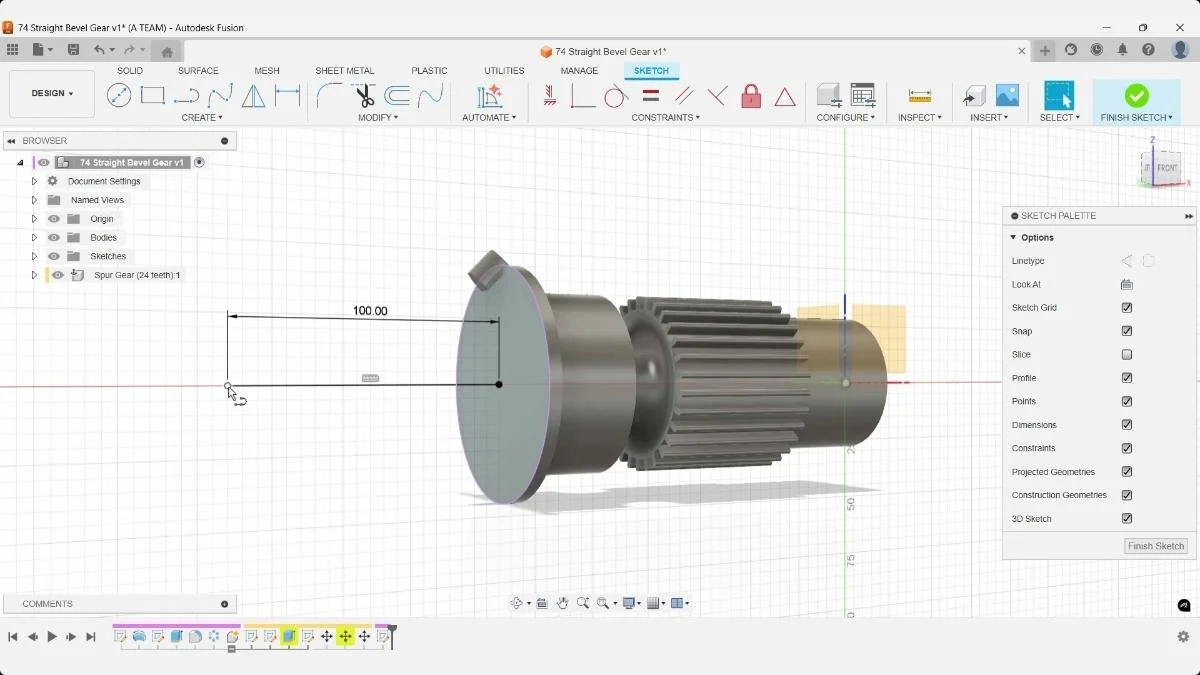
Task: Enable the Slice checkbox
Action: 1127,355
